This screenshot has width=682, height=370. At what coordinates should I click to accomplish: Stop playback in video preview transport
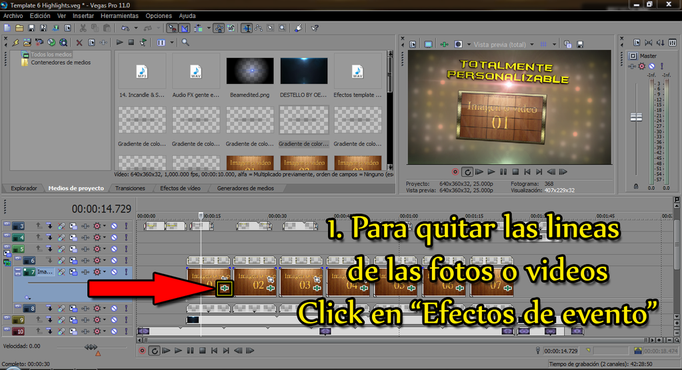pos(515,172)
